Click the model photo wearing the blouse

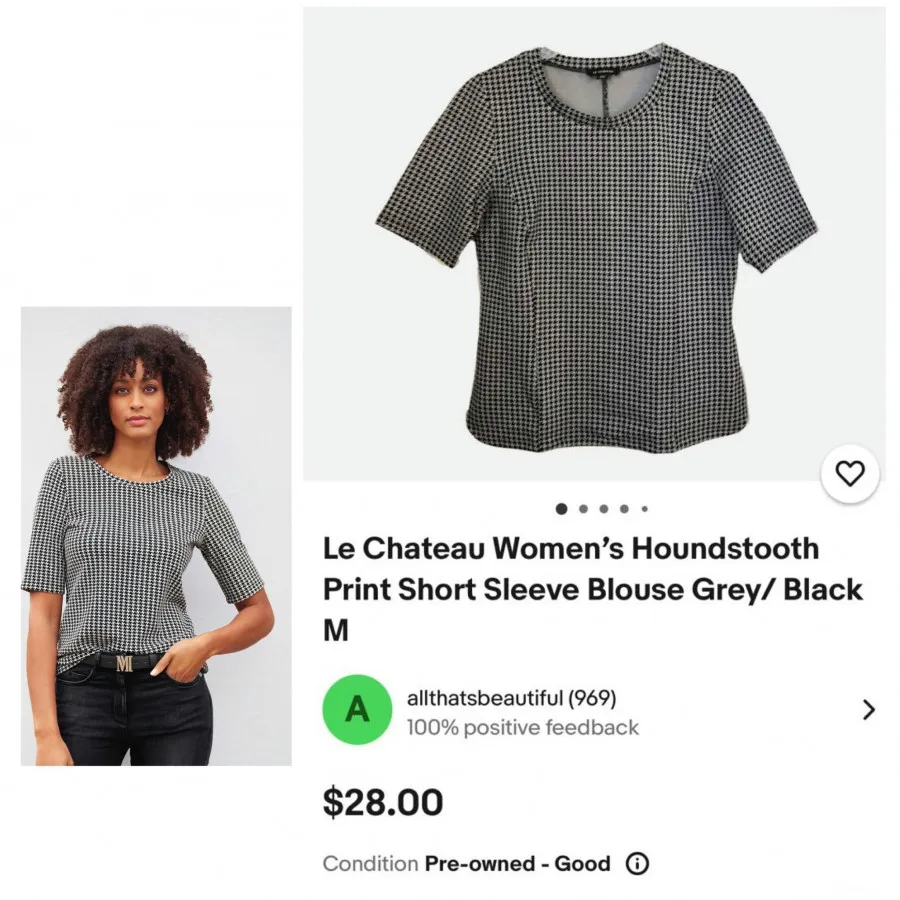click(156, 536)
